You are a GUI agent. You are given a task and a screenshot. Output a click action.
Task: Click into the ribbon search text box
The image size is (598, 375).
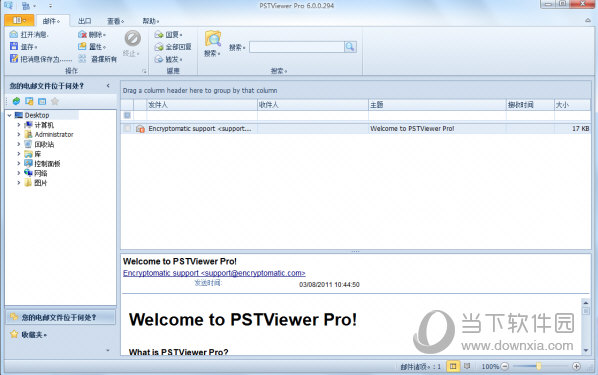coord(297,47)
